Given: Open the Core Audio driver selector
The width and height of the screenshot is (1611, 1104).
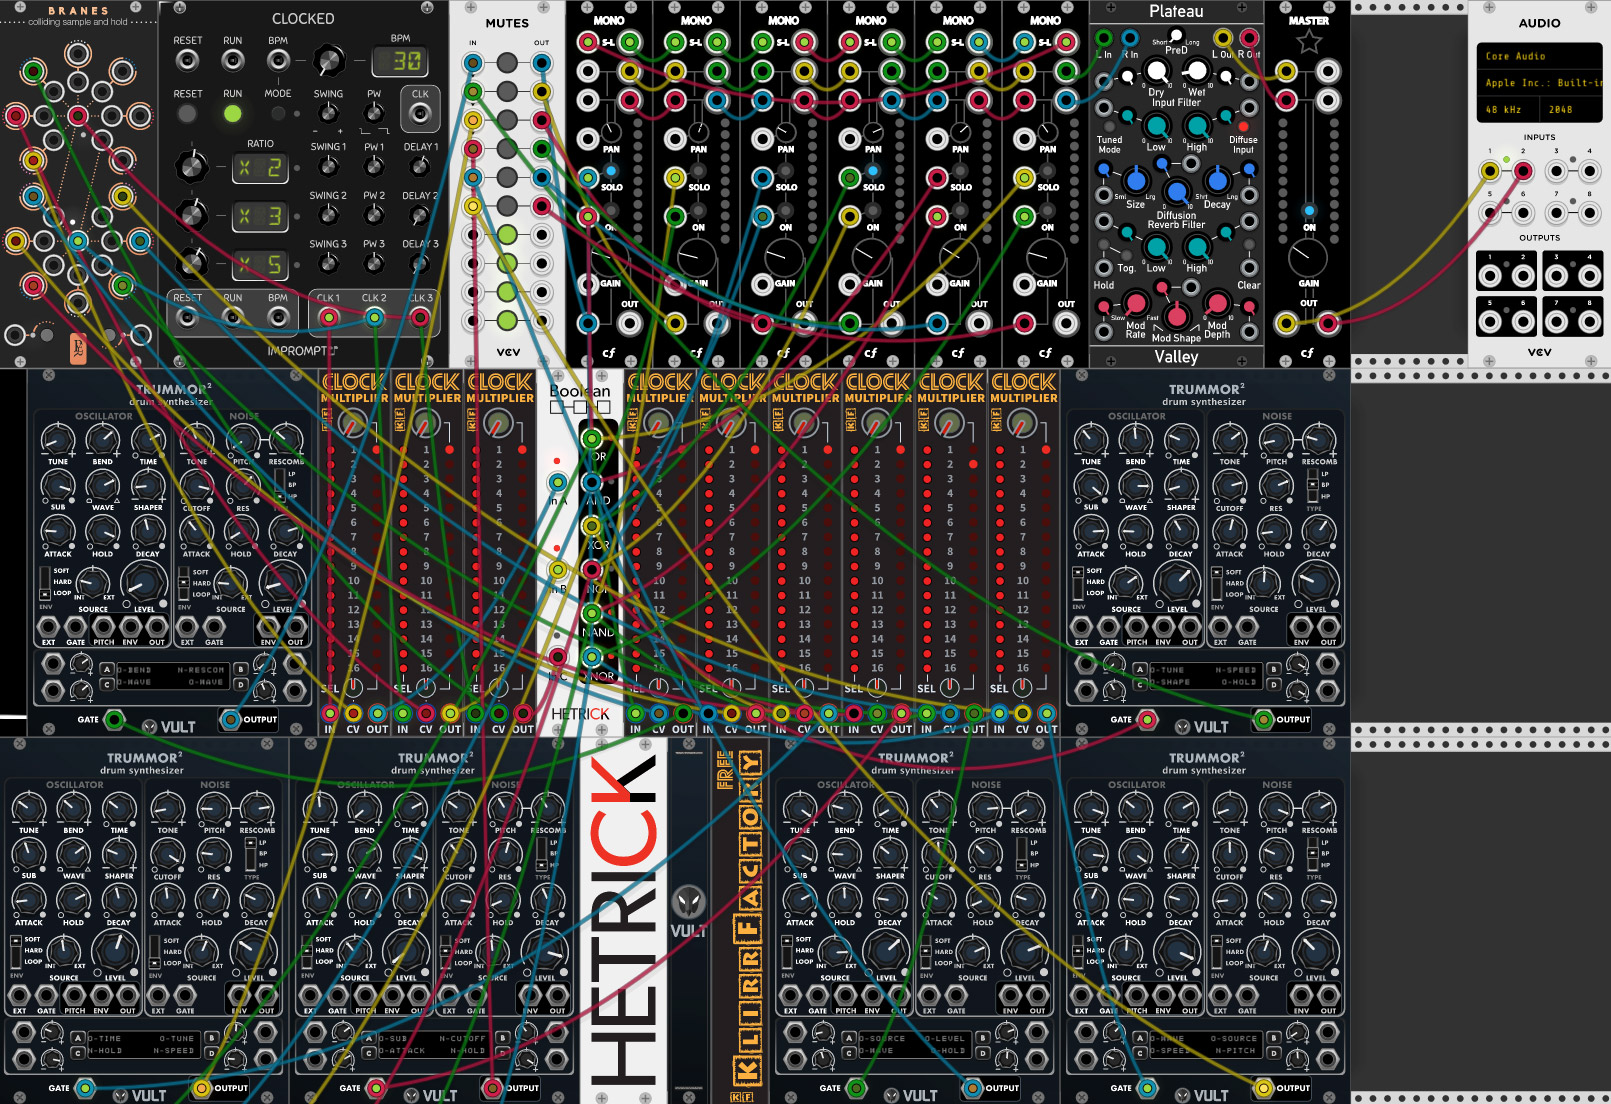Looking at the screenshot, I should coord(1540,56).
